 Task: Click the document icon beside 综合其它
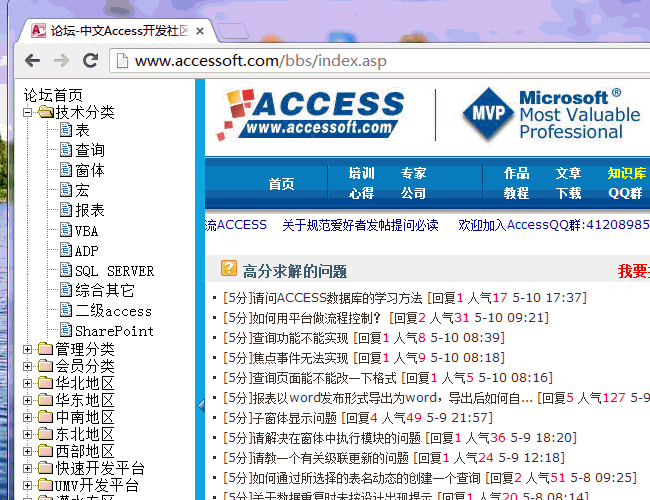point(66,290)
